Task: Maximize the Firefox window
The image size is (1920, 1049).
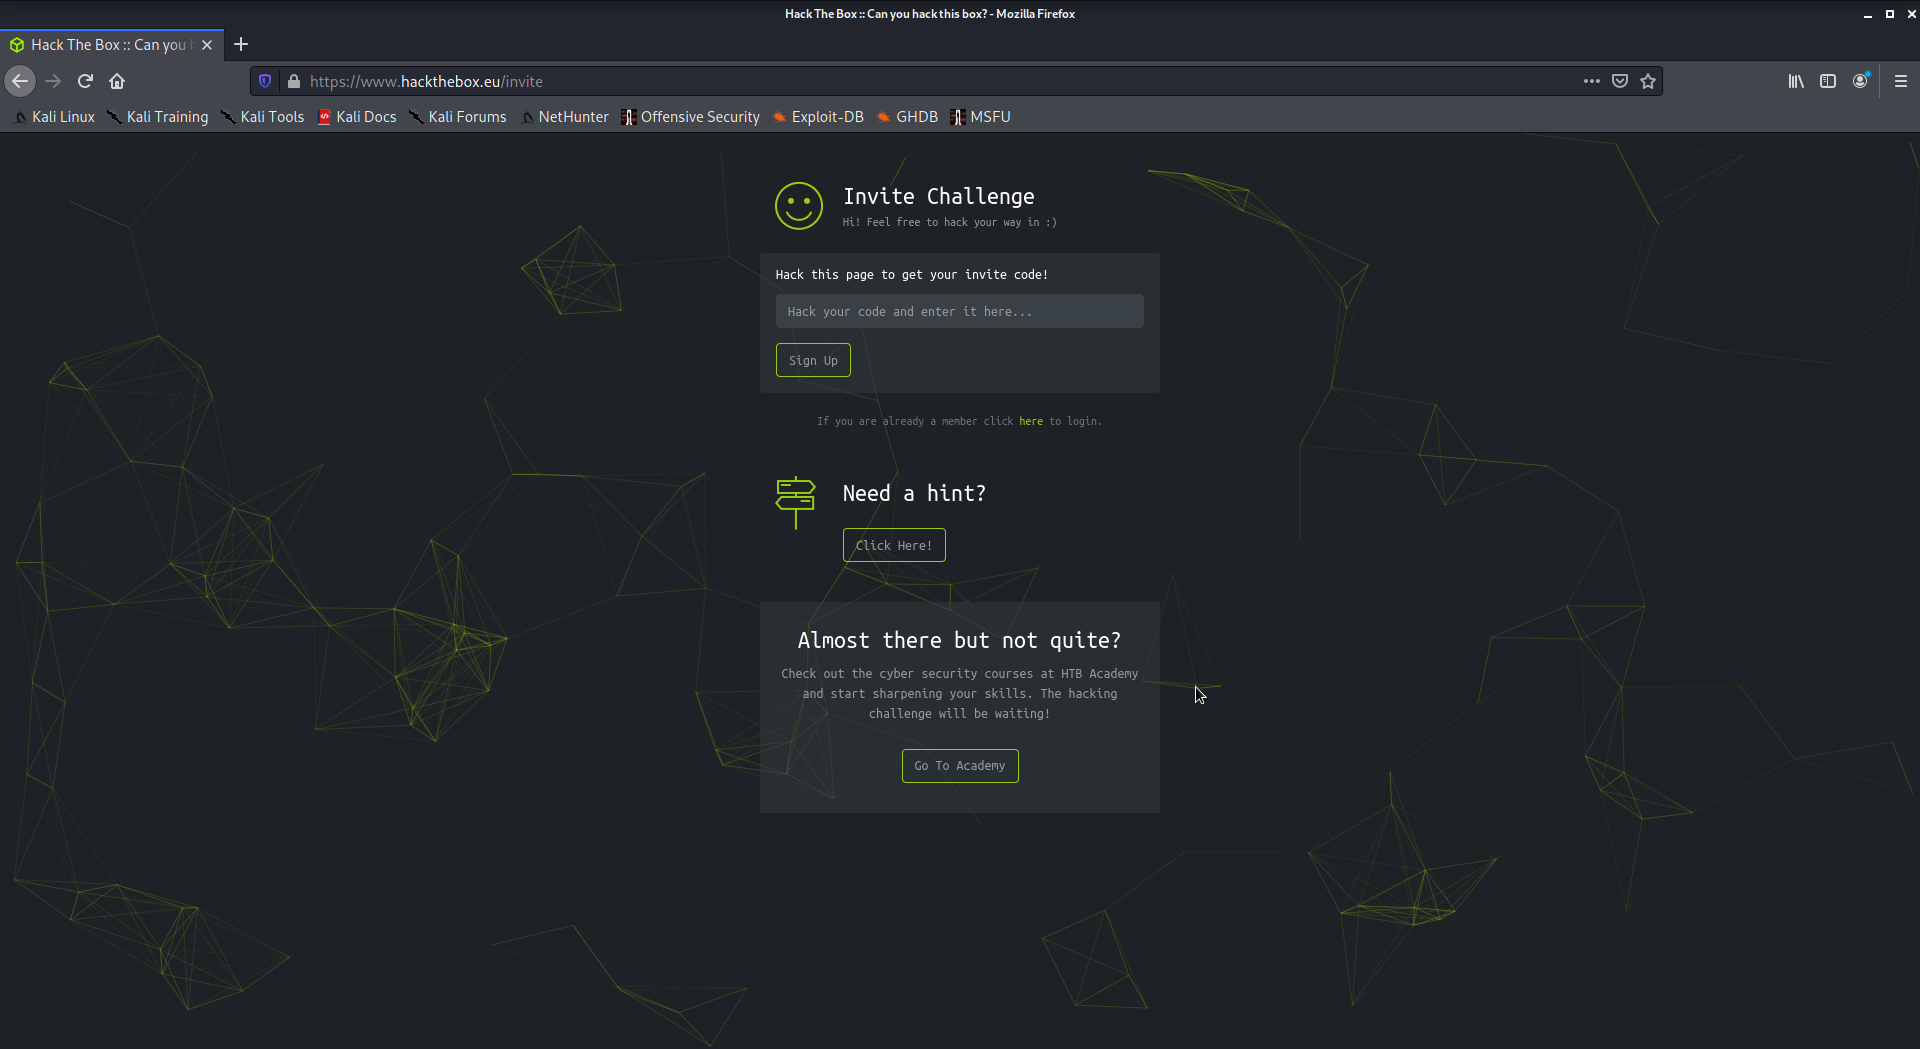Action: click(1889, 14)
